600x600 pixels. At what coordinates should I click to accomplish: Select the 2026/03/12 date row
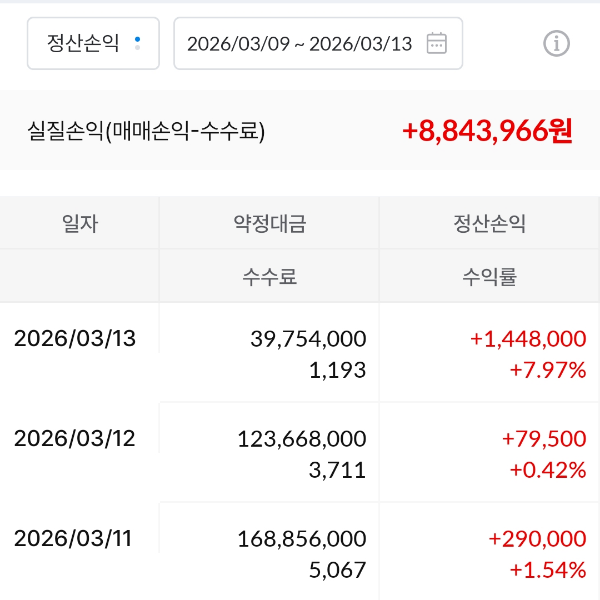(74, 438)
